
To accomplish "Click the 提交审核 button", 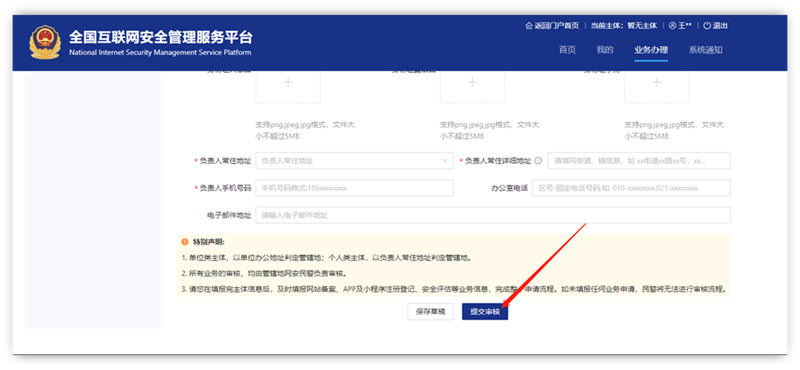I will [x=485, y=311].
